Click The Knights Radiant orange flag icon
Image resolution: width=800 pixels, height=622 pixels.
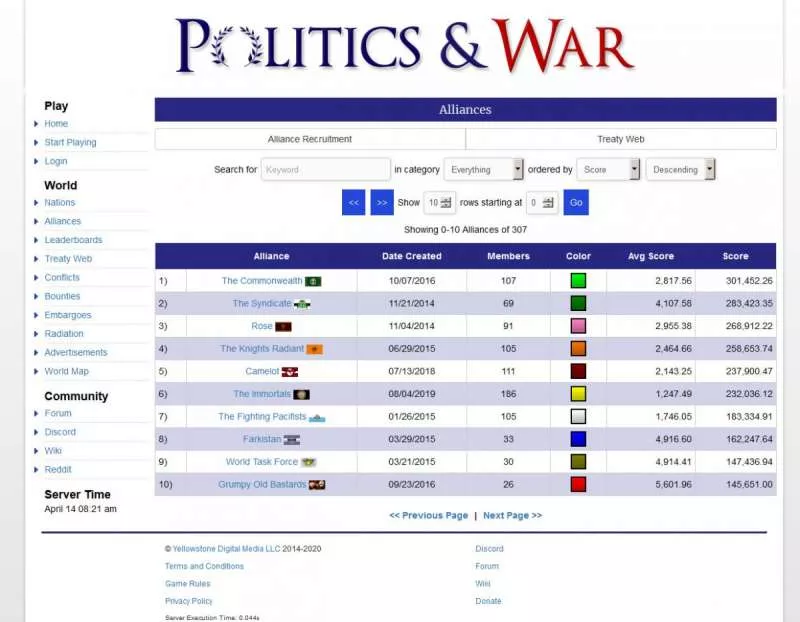click(x=314, y=349)
